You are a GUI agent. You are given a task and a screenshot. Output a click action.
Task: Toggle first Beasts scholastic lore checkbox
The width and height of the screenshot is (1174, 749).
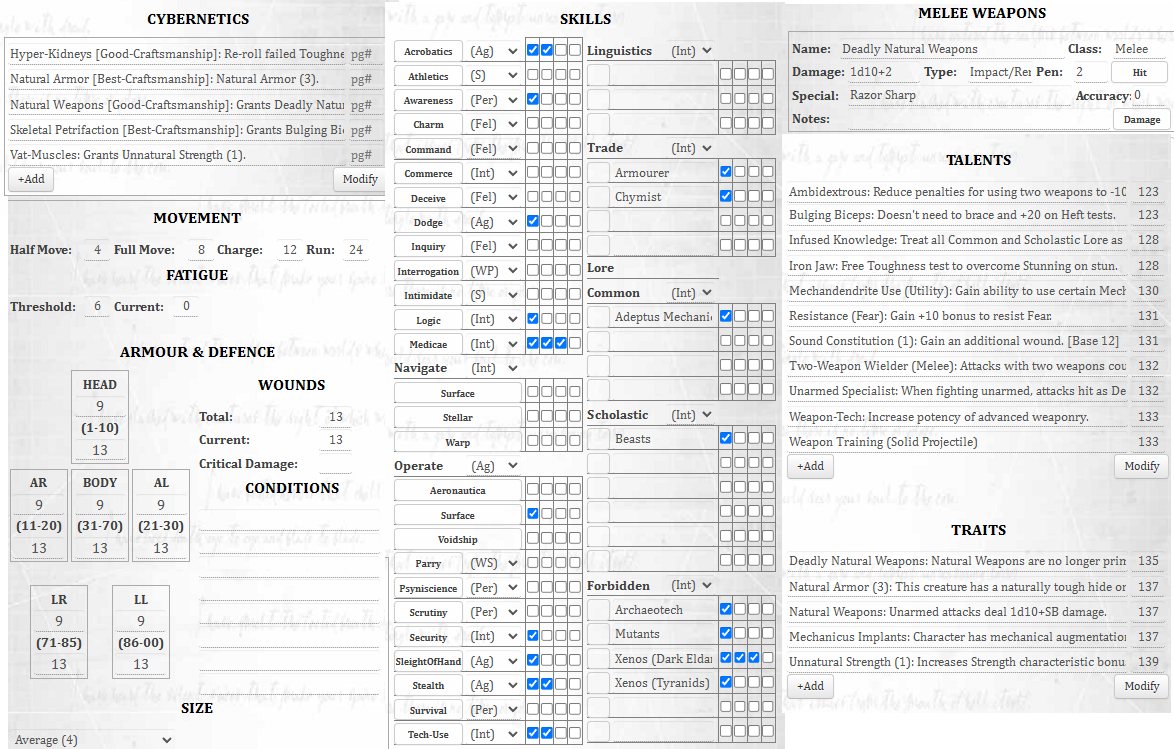pyautogui.click(x=726, y=437)
